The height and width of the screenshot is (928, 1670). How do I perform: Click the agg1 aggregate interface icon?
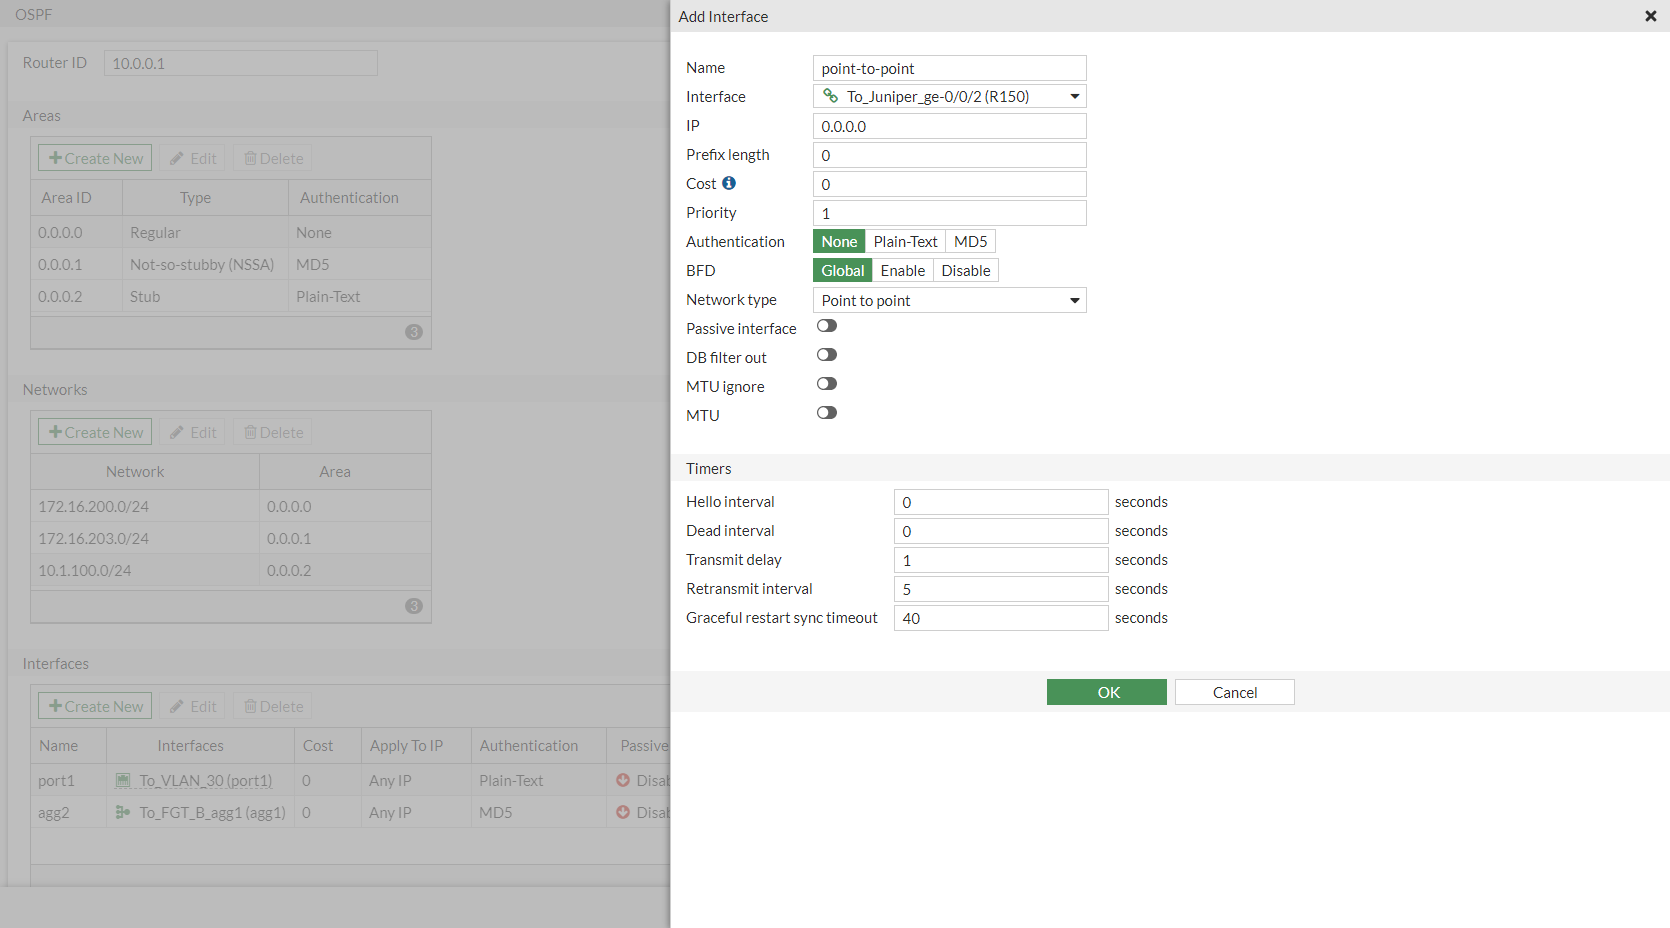point(123,813)
